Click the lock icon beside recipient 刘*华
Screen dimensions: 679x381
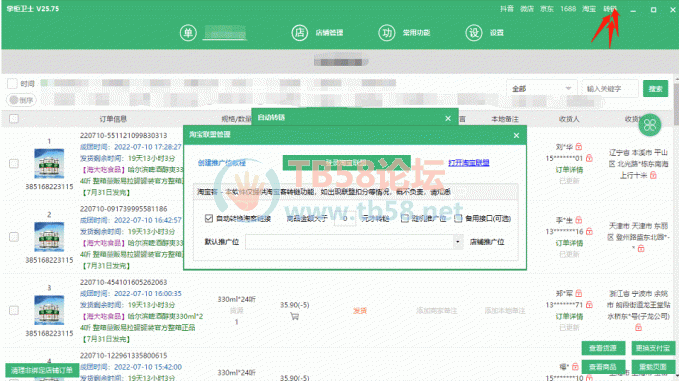(x=579, y=146)
